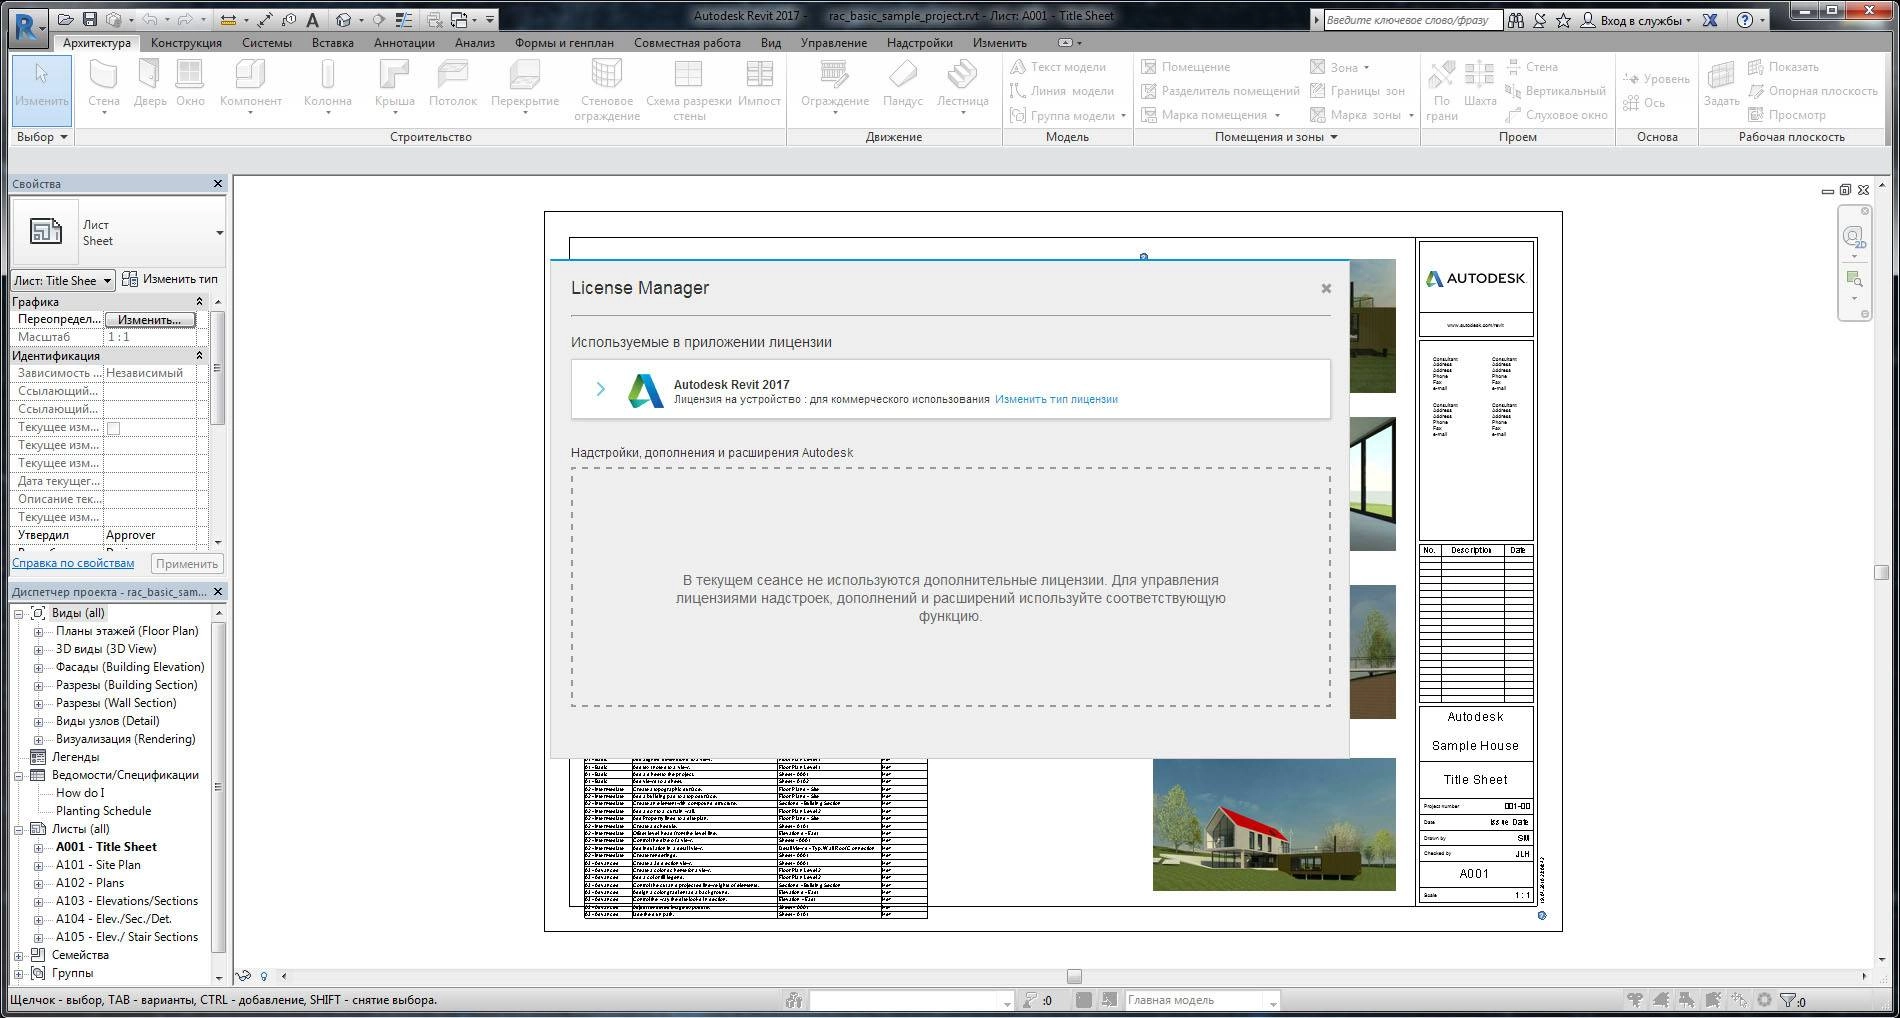Save the project with the floppy disk icon
1900x1018 pixels.
pos(89,20)
